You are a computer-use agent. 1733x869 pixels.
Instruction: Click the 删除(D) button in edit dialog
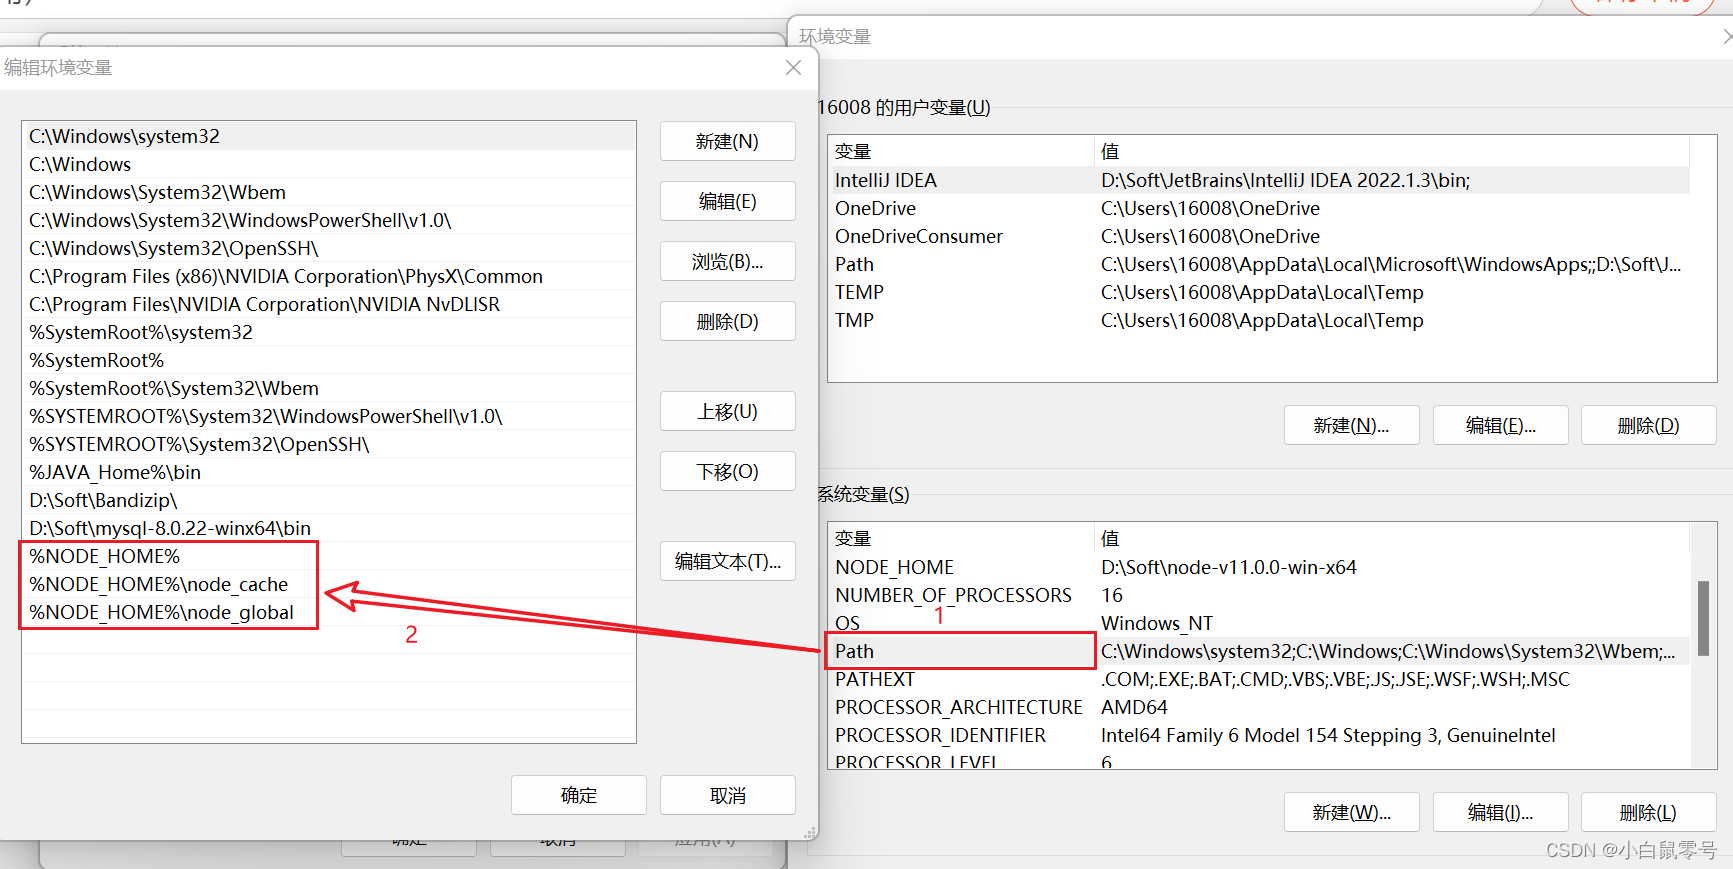point(727,321)
